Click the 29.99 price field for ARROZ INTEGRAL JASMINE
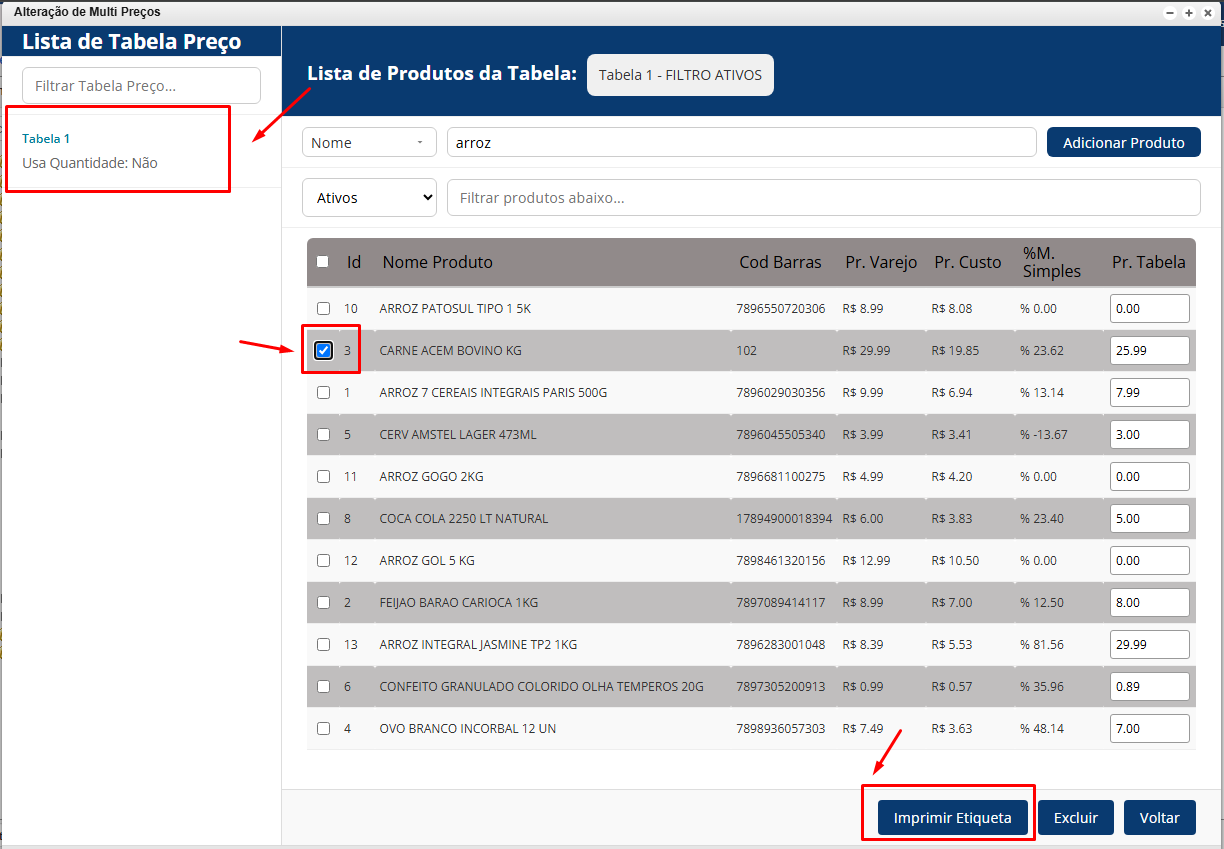 [1149, 644]
